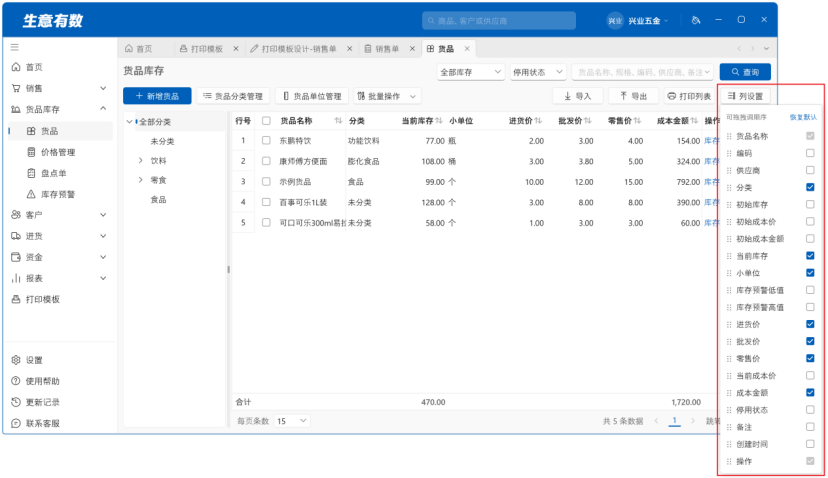Viewport: 828px width, 478px height.
Task: Switch to the 首页 tab
Action: [139, 49]
